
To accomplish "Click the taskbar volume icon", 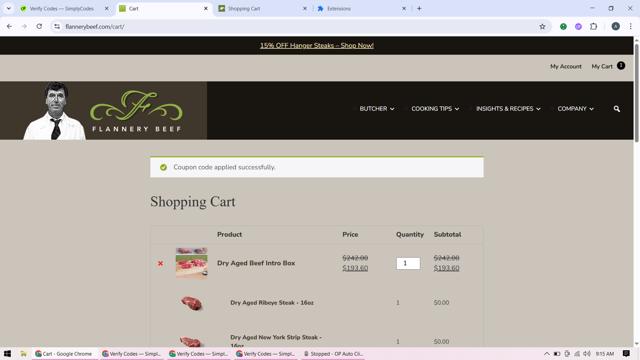I will pyautogui.click(x=587, y=353).
